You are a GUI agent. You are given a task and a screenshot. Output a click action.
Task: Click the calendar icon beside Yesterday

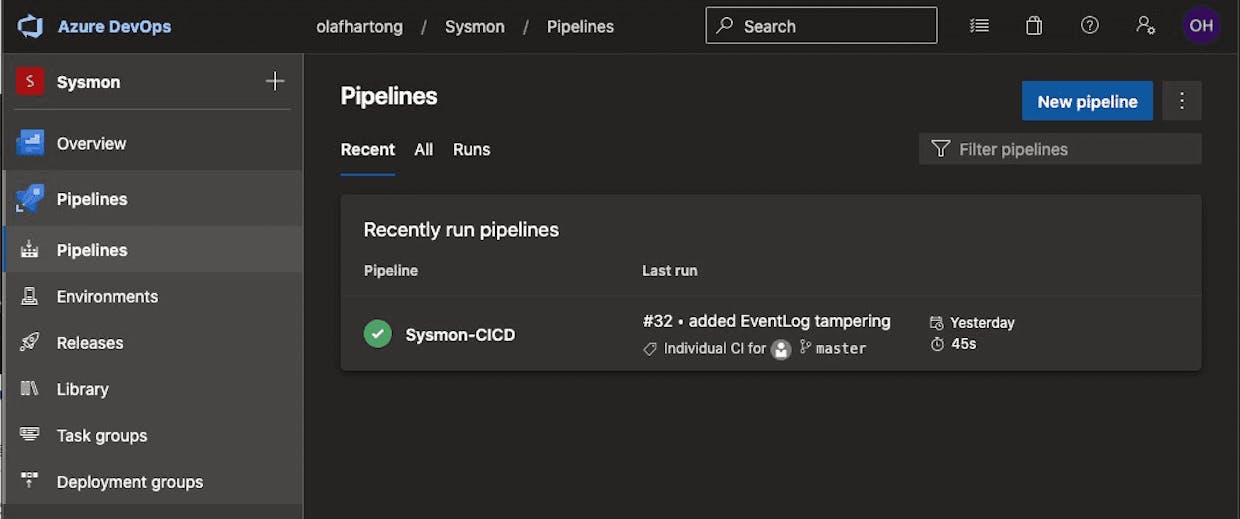(x=937, y=323)
